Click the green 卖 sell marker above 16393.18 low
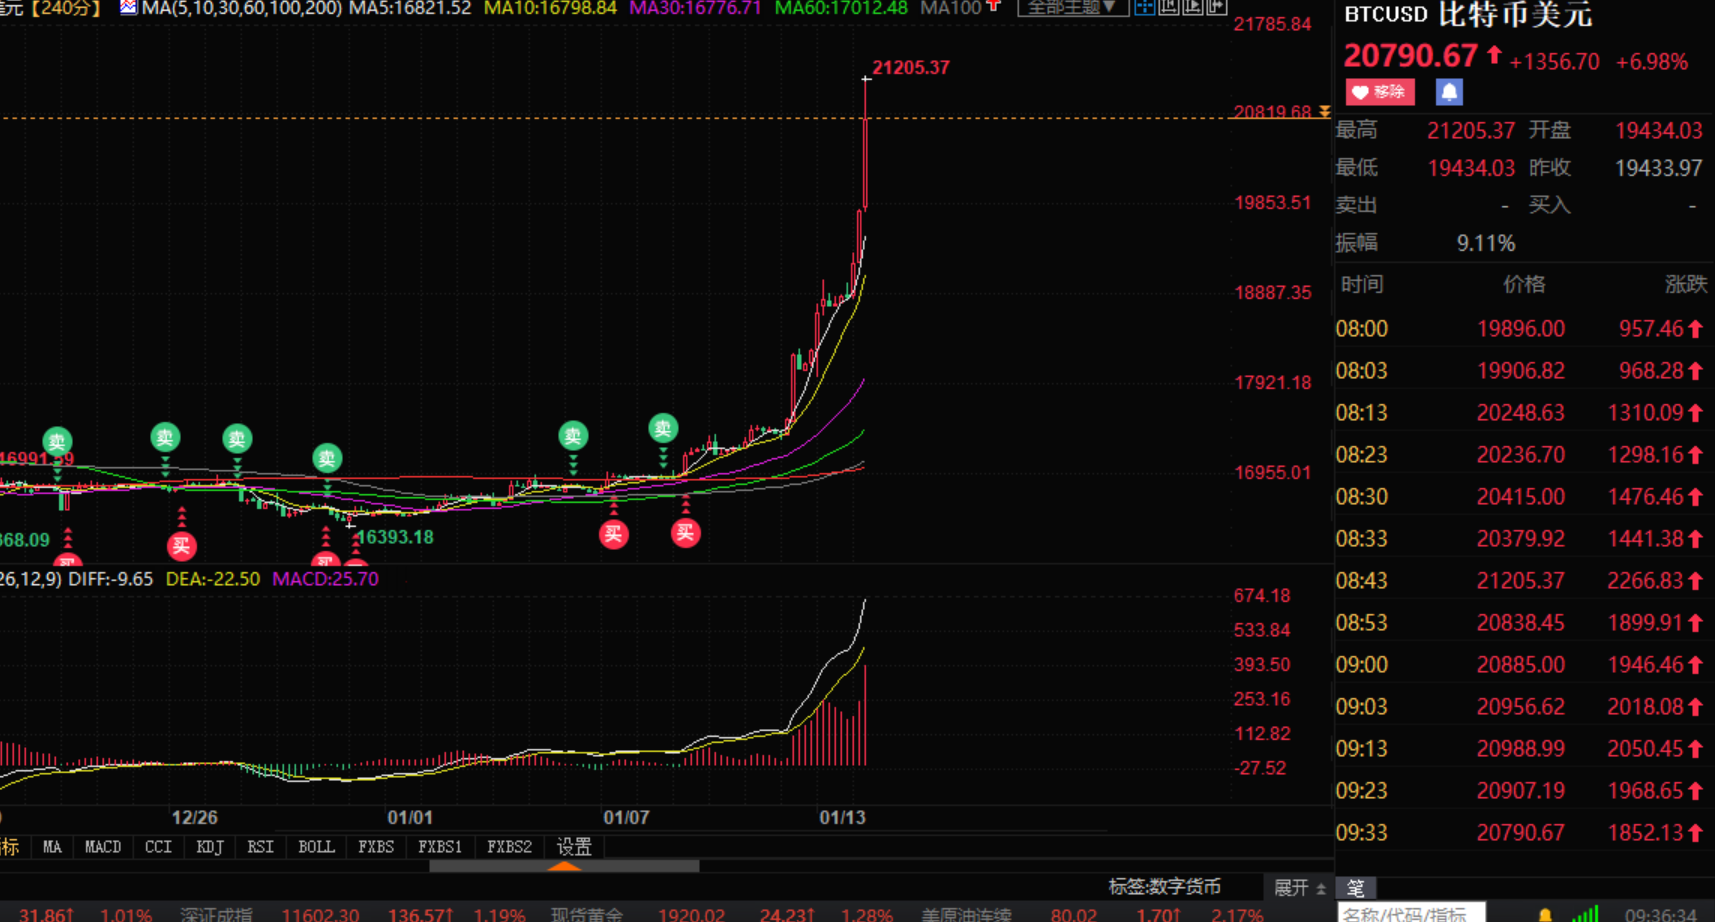 coord(327,458)
